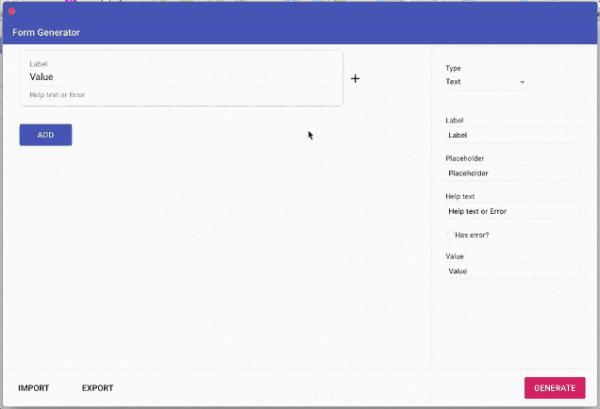This screenshot has width=600, height=409.
Task: Focus the Label input in properties panel
Action: coord(513,135)
